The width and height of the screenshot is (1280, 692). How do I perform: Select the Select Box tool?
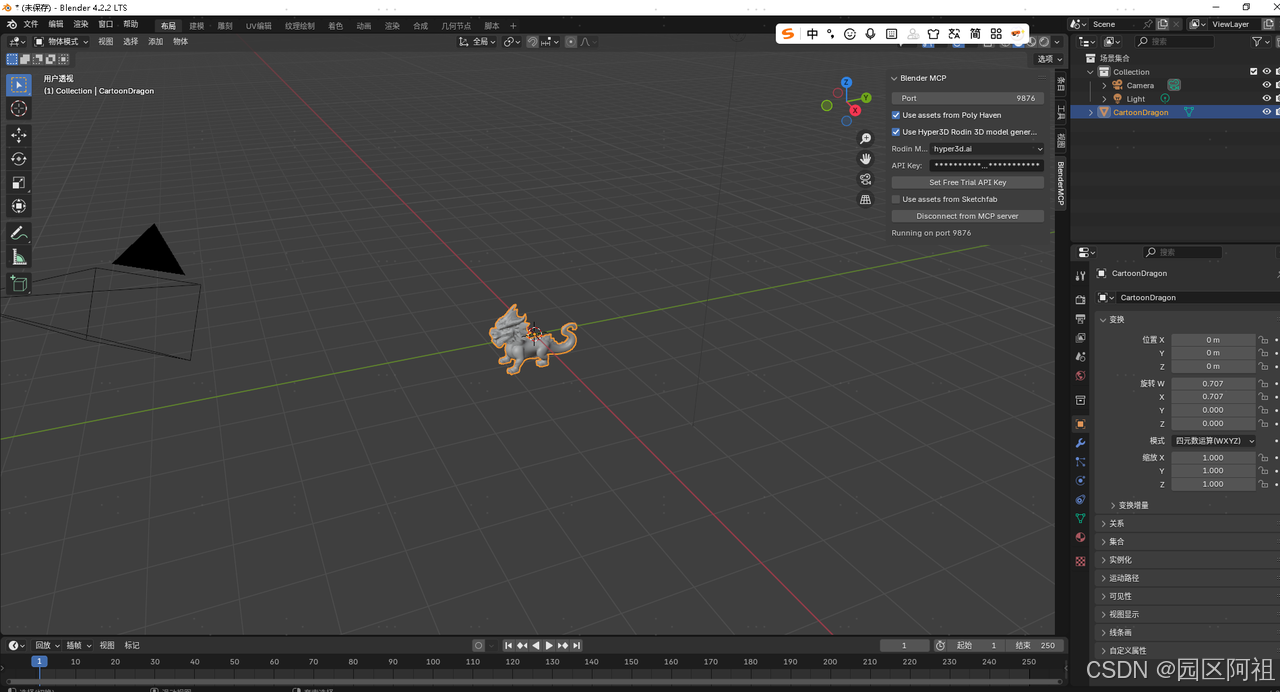(19, 85)
